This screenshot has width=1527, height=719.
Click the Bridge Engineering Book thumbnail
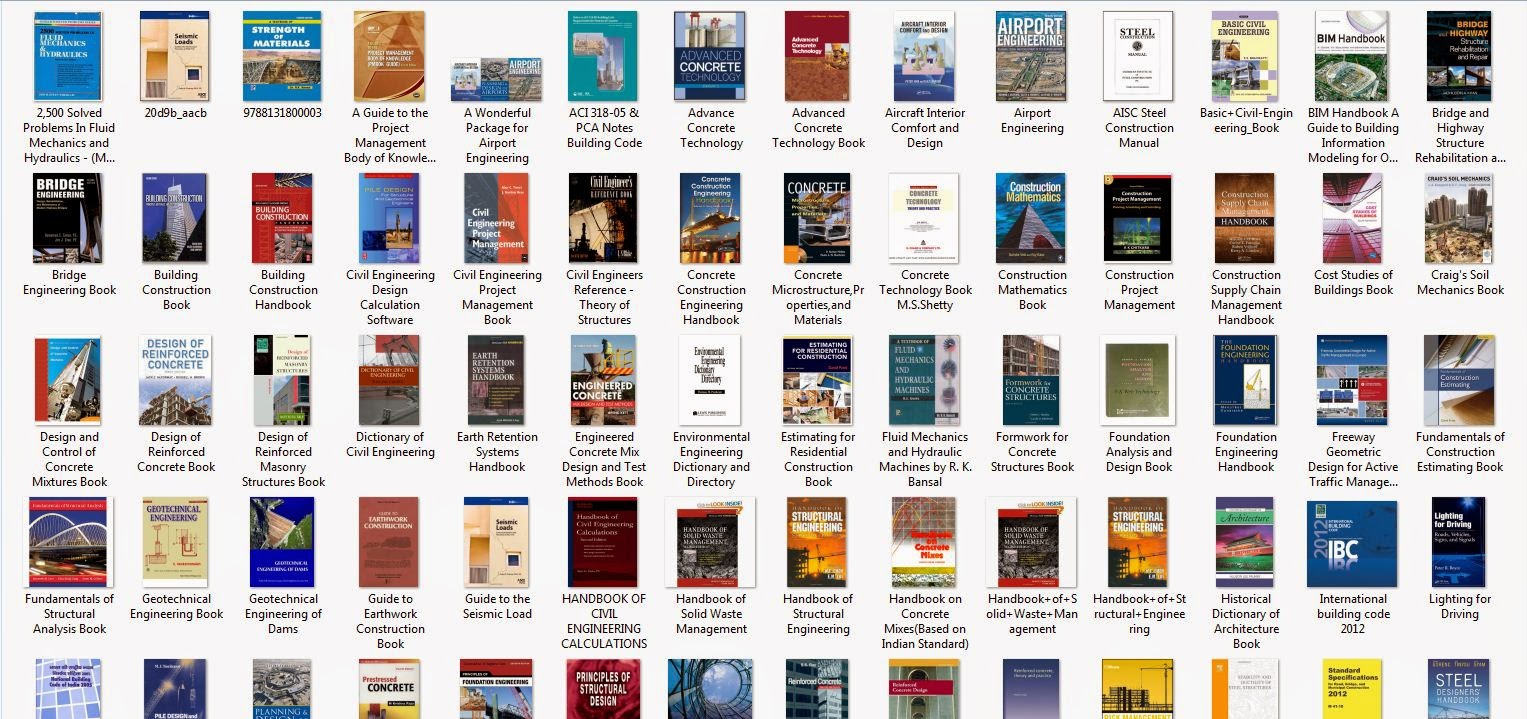(x=67, y=218)
